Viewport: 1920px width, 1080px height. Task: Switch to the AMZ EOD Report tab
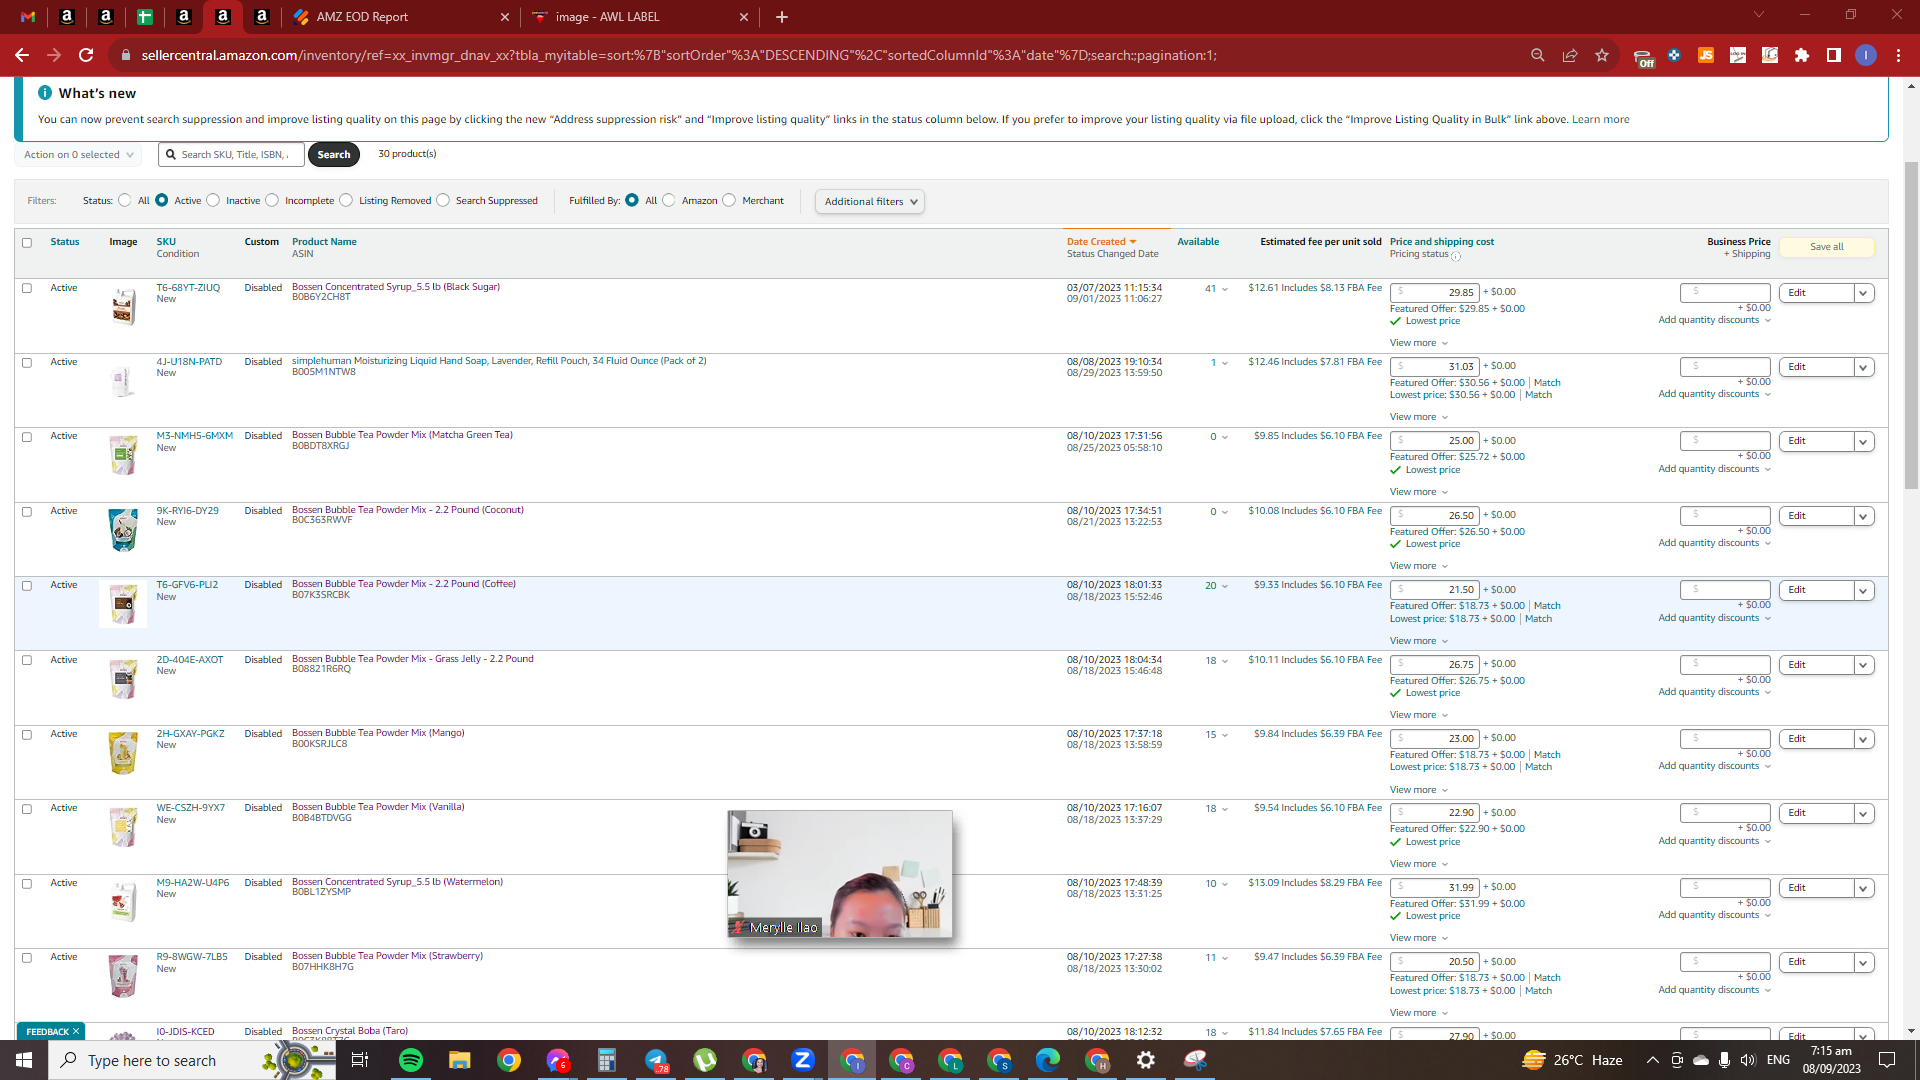pos(400,17)
